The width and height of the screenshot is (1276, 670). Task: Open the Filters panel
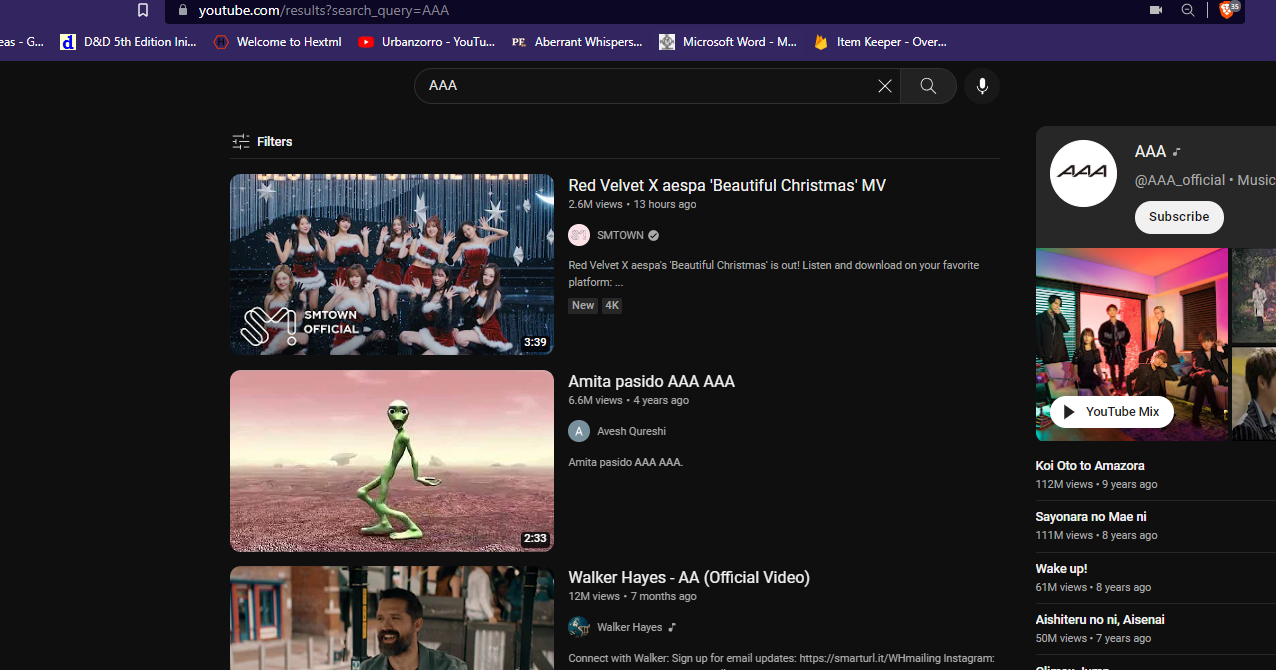[261, 141]
